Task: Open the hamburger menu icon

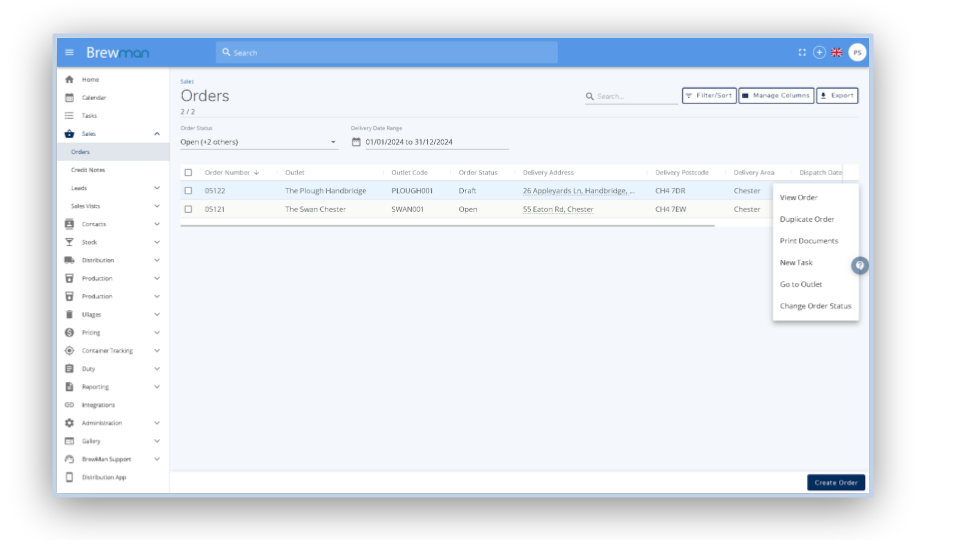Action: 69,53
